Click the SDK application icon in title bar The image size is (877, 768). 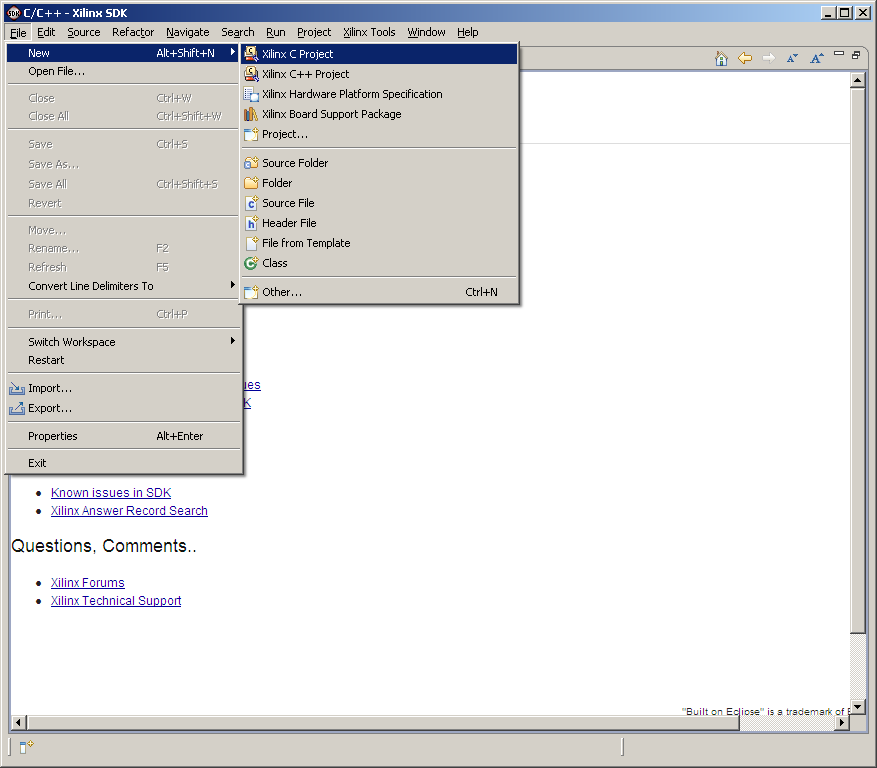(13, 13)
